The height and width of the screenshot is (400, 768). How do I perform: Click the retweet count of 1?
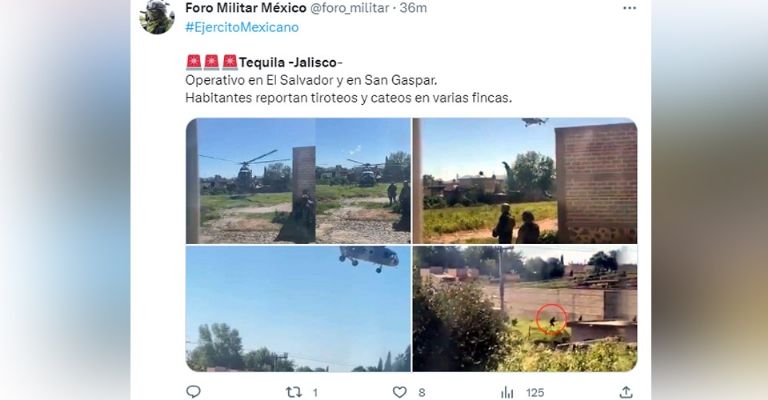click(315, 393)
